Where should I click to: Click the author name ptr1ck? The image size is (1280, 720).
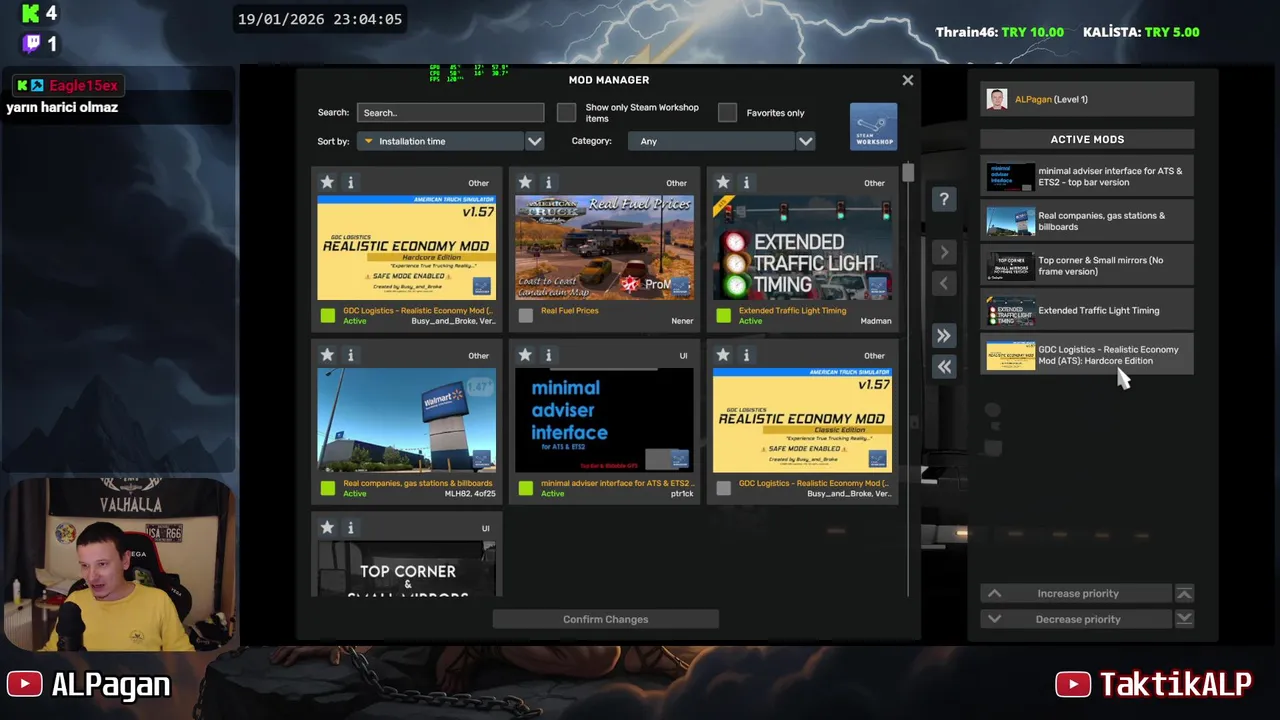(681, 494)
